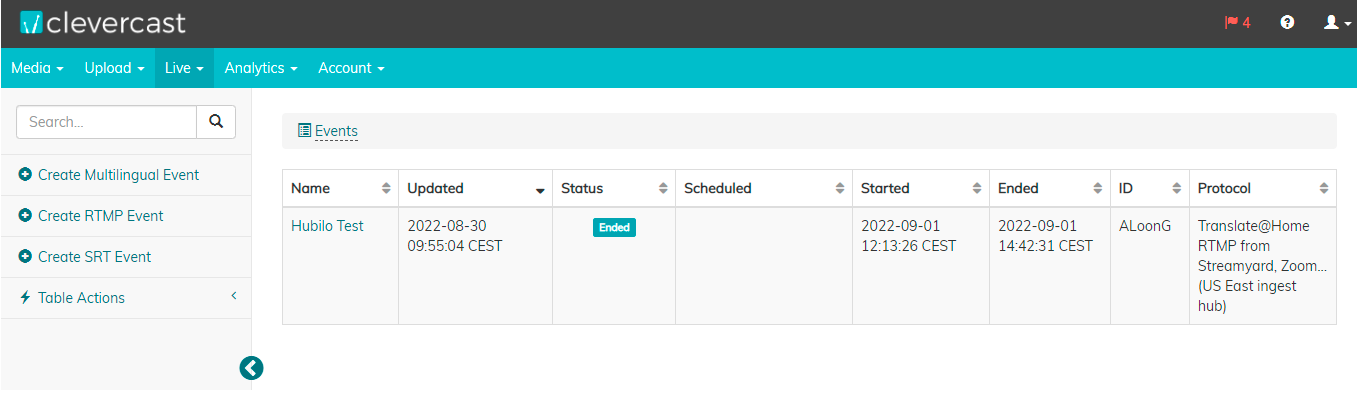This screenshot has width=1357, height=396.
Task: Click the magnifier search button
Action: (216, 122)
